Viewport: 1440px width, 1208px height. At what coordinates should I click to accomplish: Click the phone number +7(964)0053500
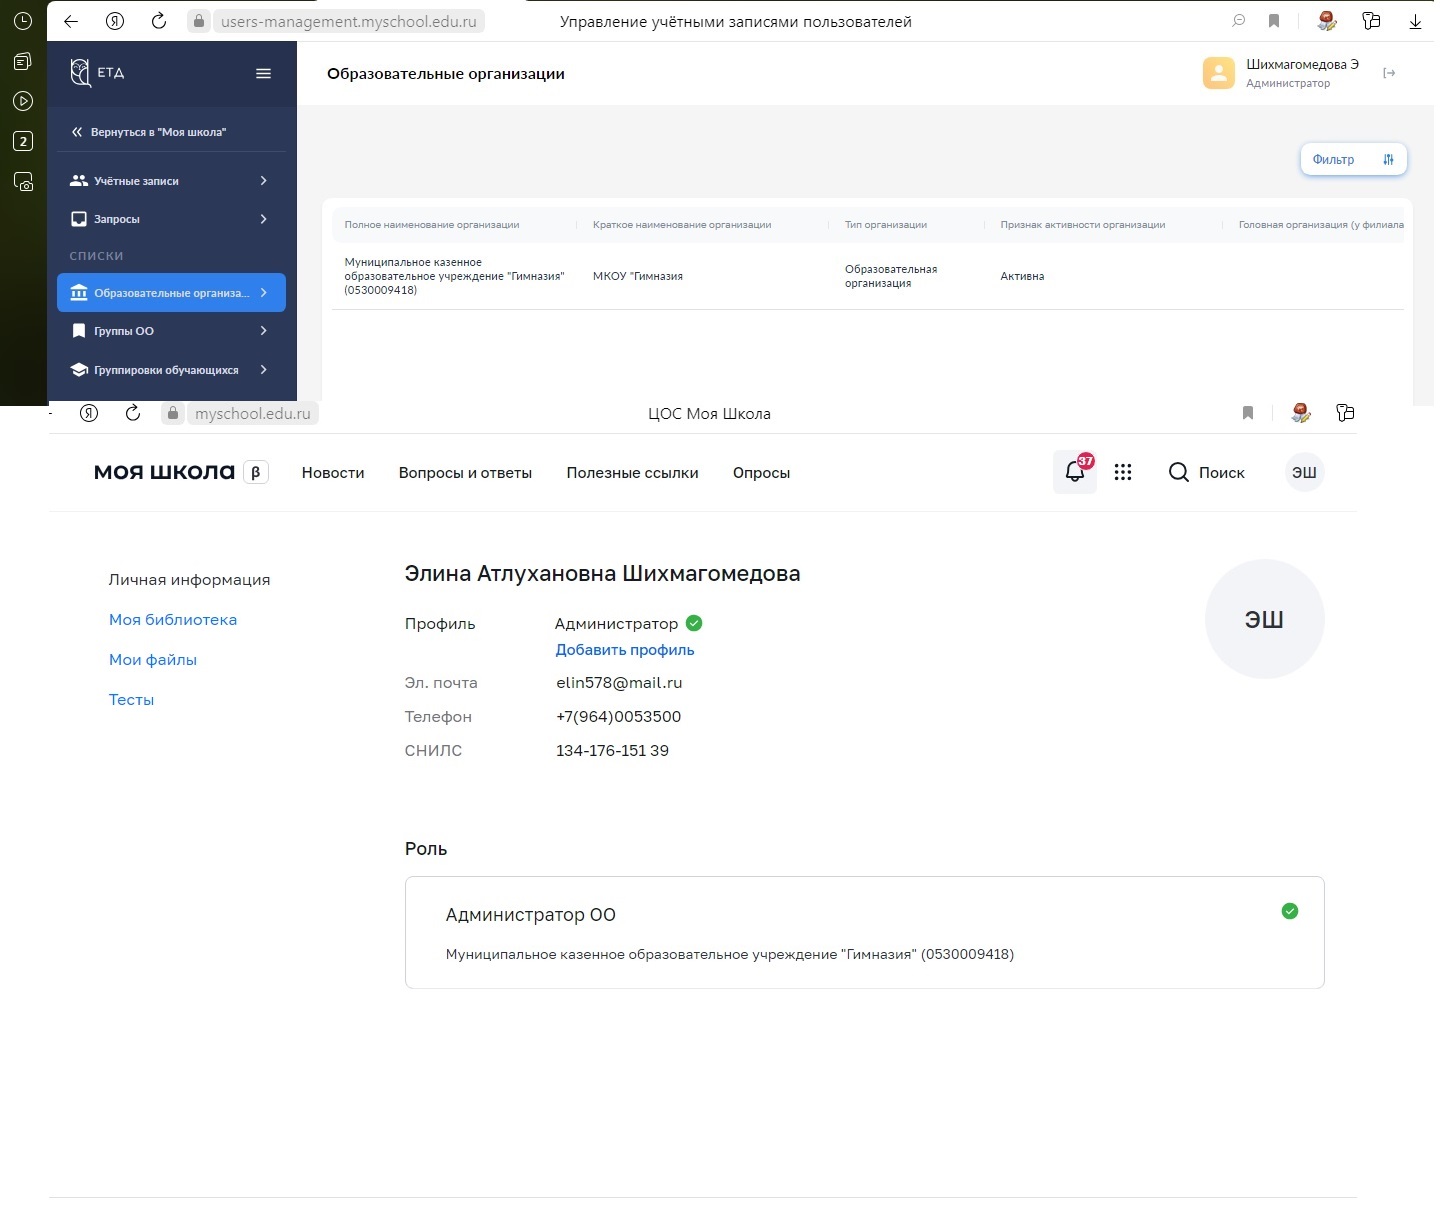[618, 717]
